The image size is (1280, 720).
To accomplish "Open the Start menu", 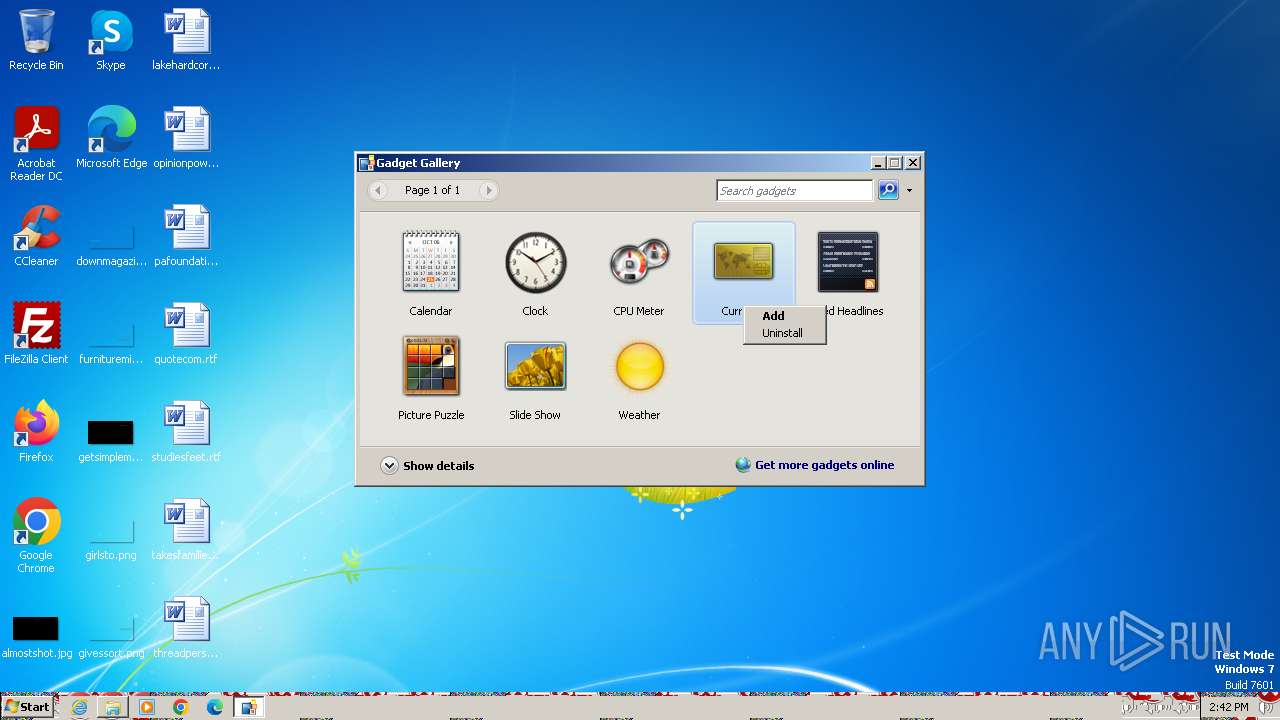I will tap(27, 707).
